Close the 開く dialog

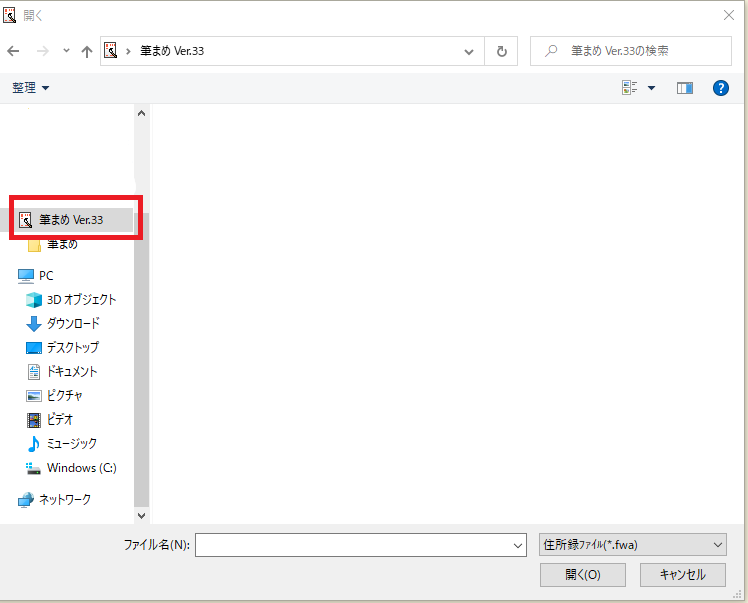(728, 15)
